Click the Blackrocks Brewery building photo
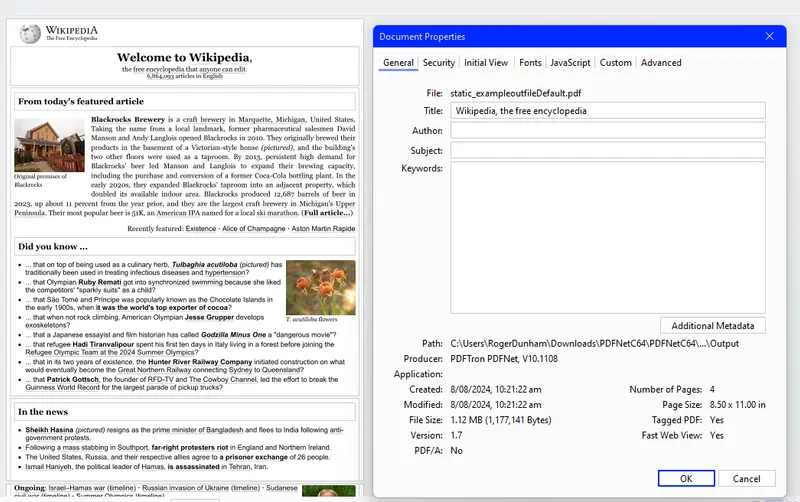The image size is (800, 502). click(49, 145)
